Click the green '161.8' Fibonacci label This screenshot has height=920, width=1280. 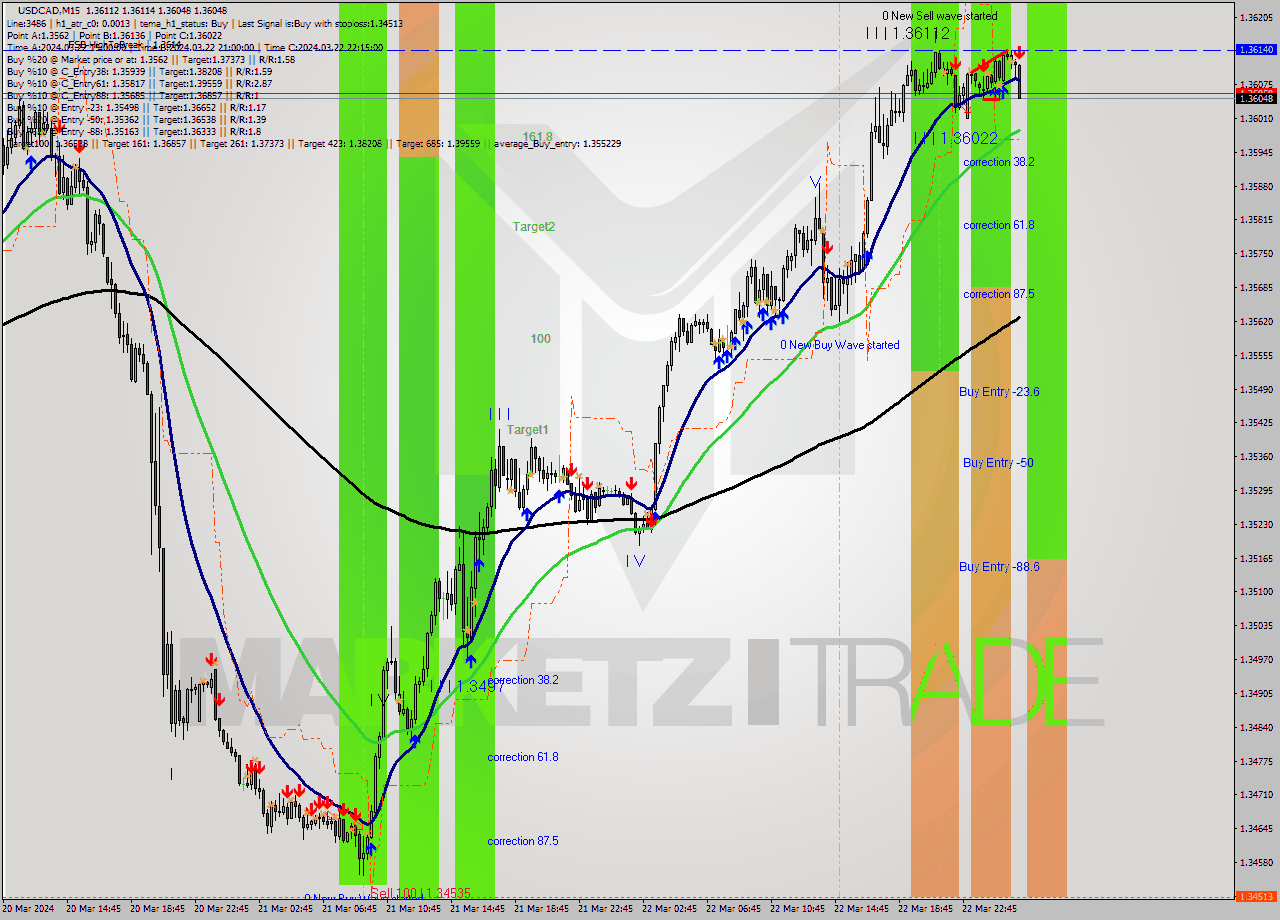pos(537,137)
